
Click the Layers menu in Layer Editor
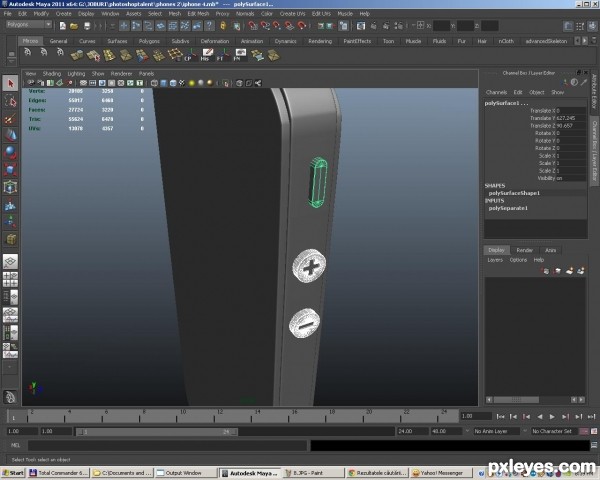tap(495, 260)
